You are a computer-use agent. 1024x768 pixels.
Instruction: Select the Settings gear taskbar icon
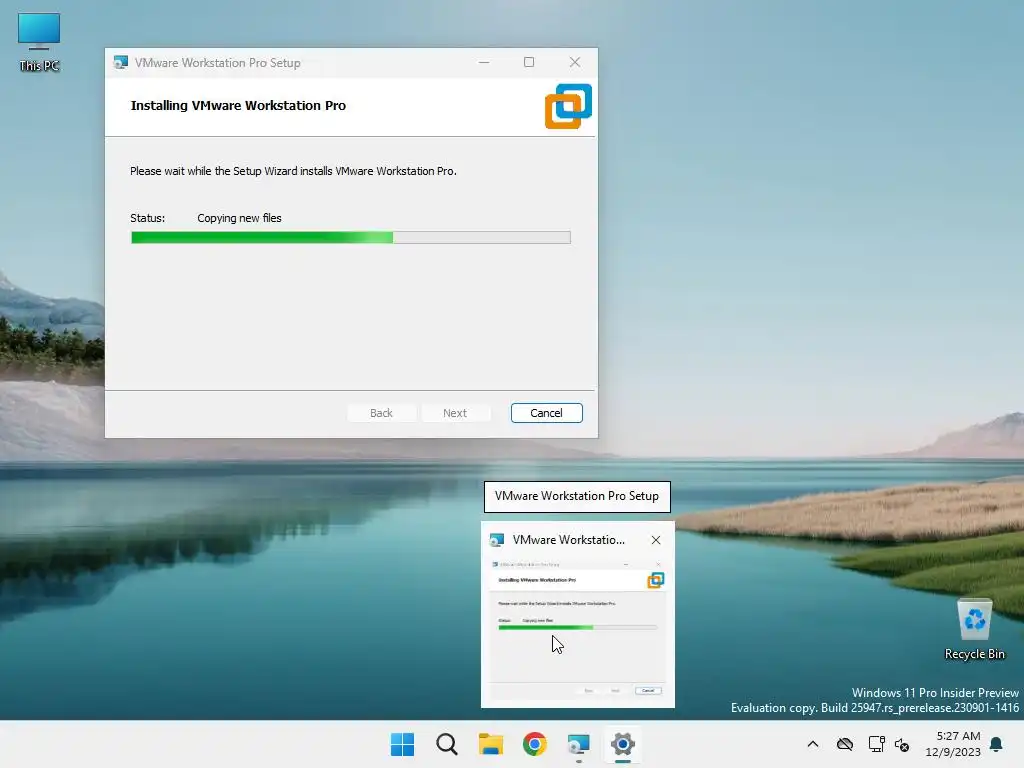tap(622, 744)
